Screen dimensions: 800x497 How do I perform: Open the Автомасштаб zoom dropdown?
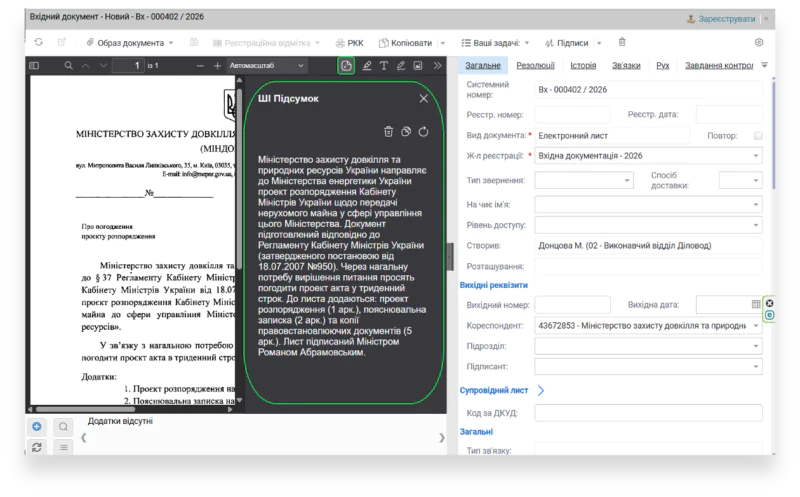pyautogui.click(x=267, y=65)
